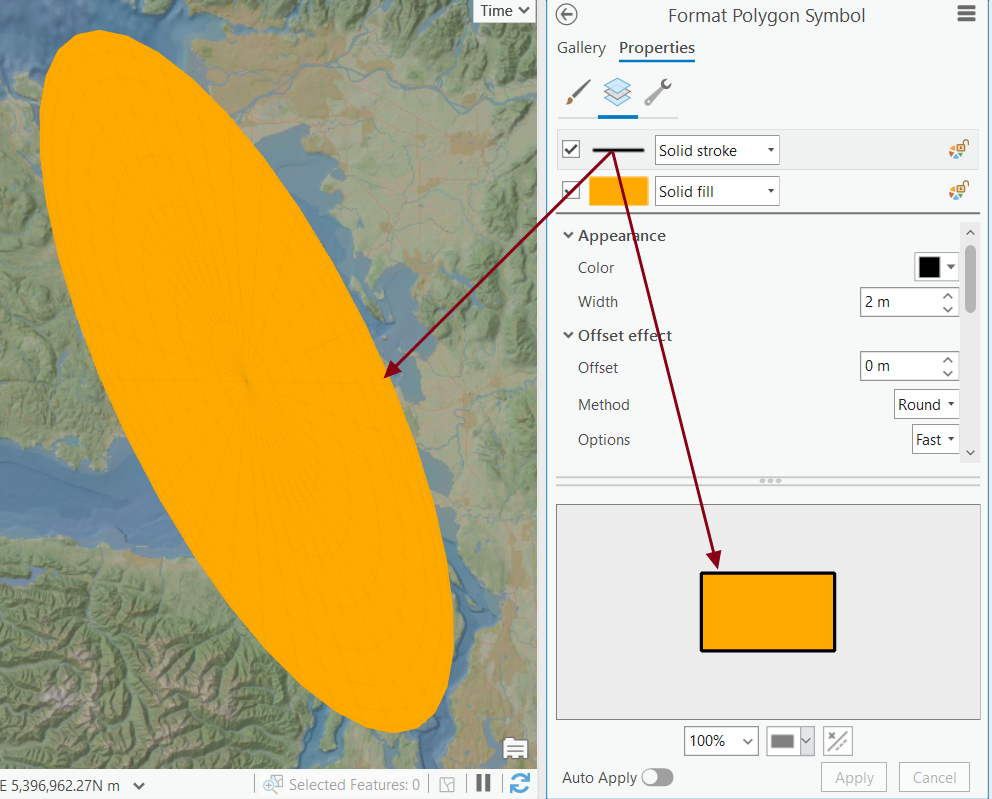This screenshot has width=992, height=799.
Task: Check the Solid fill layer checkbox
Action: coord(571,190)
